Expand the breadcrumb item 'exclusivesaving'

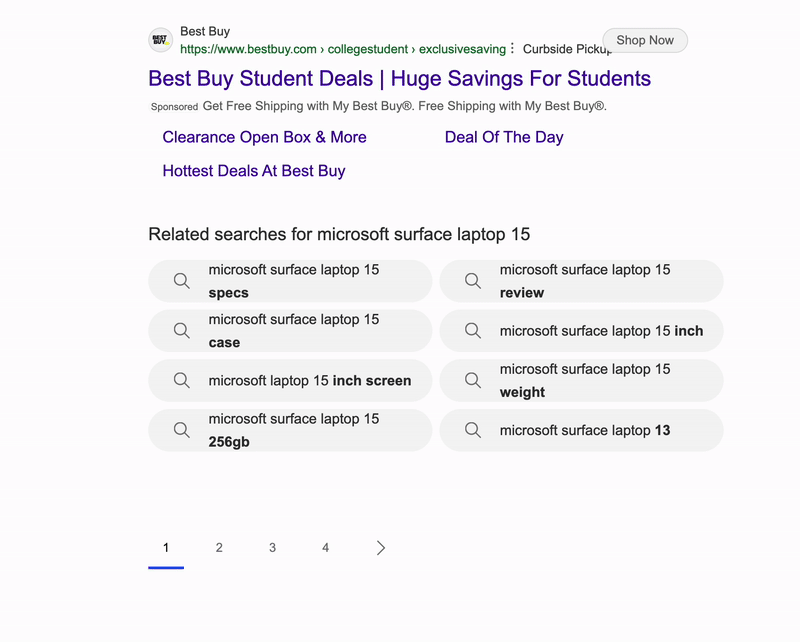point(462,47)
